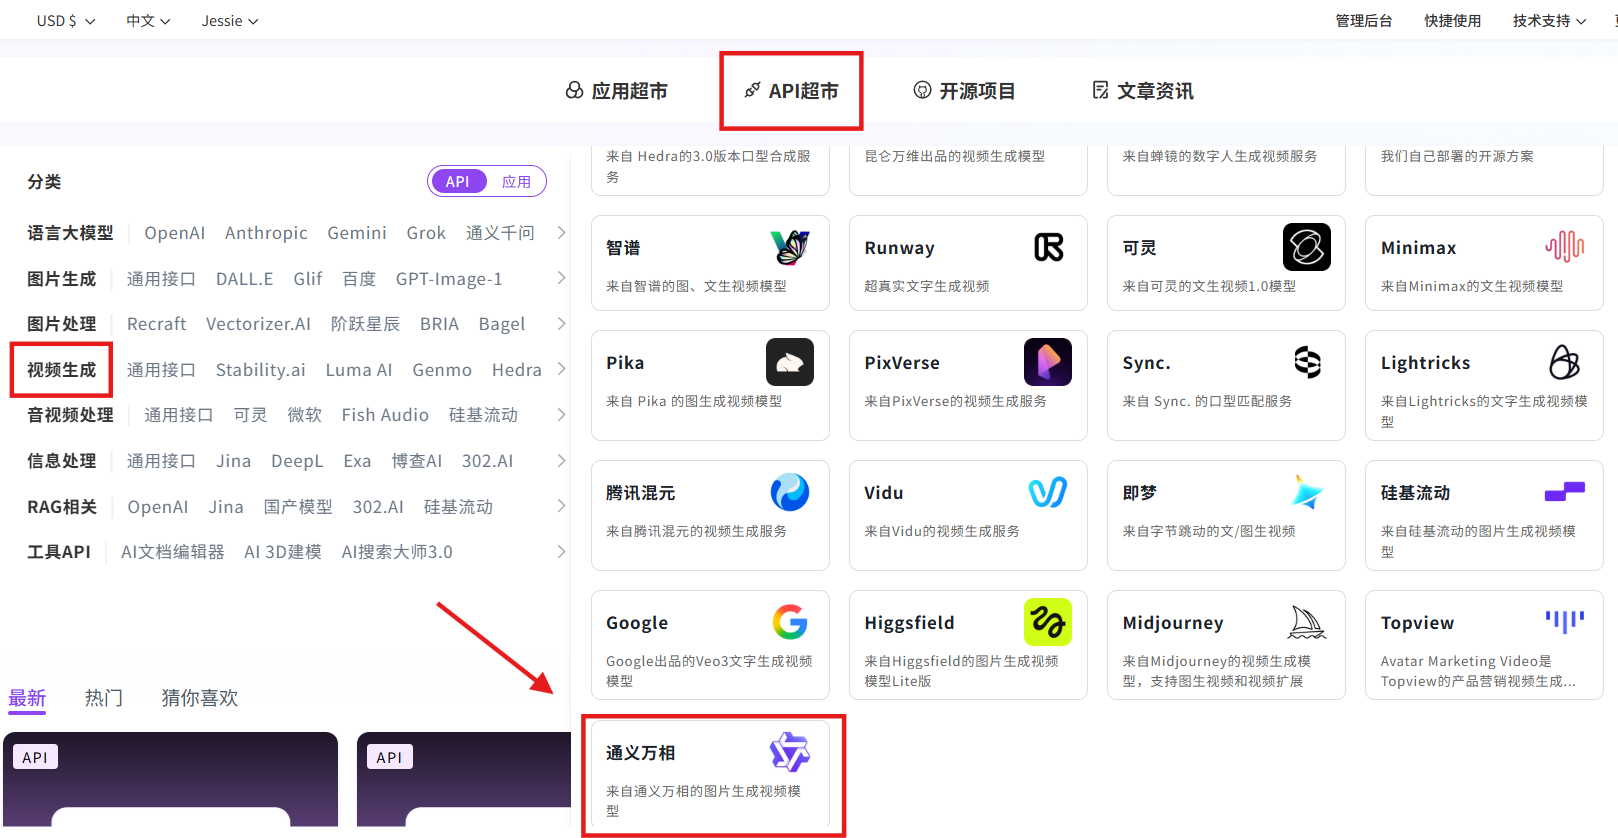Click the 智谱 butterfly logo icon
Image resolution: width=1618 pixels, height=838 pixels.
coord(790,247)
